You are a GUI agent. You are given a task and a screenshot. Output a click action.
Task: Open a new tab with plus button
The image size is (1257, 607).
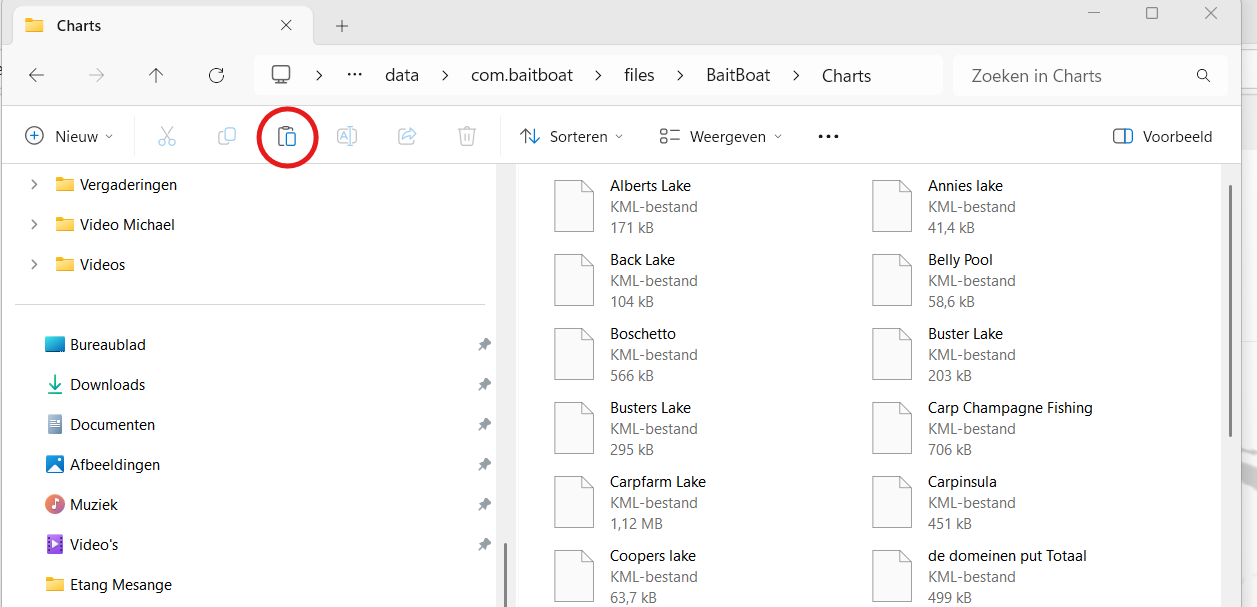click(x=342, y=26)
